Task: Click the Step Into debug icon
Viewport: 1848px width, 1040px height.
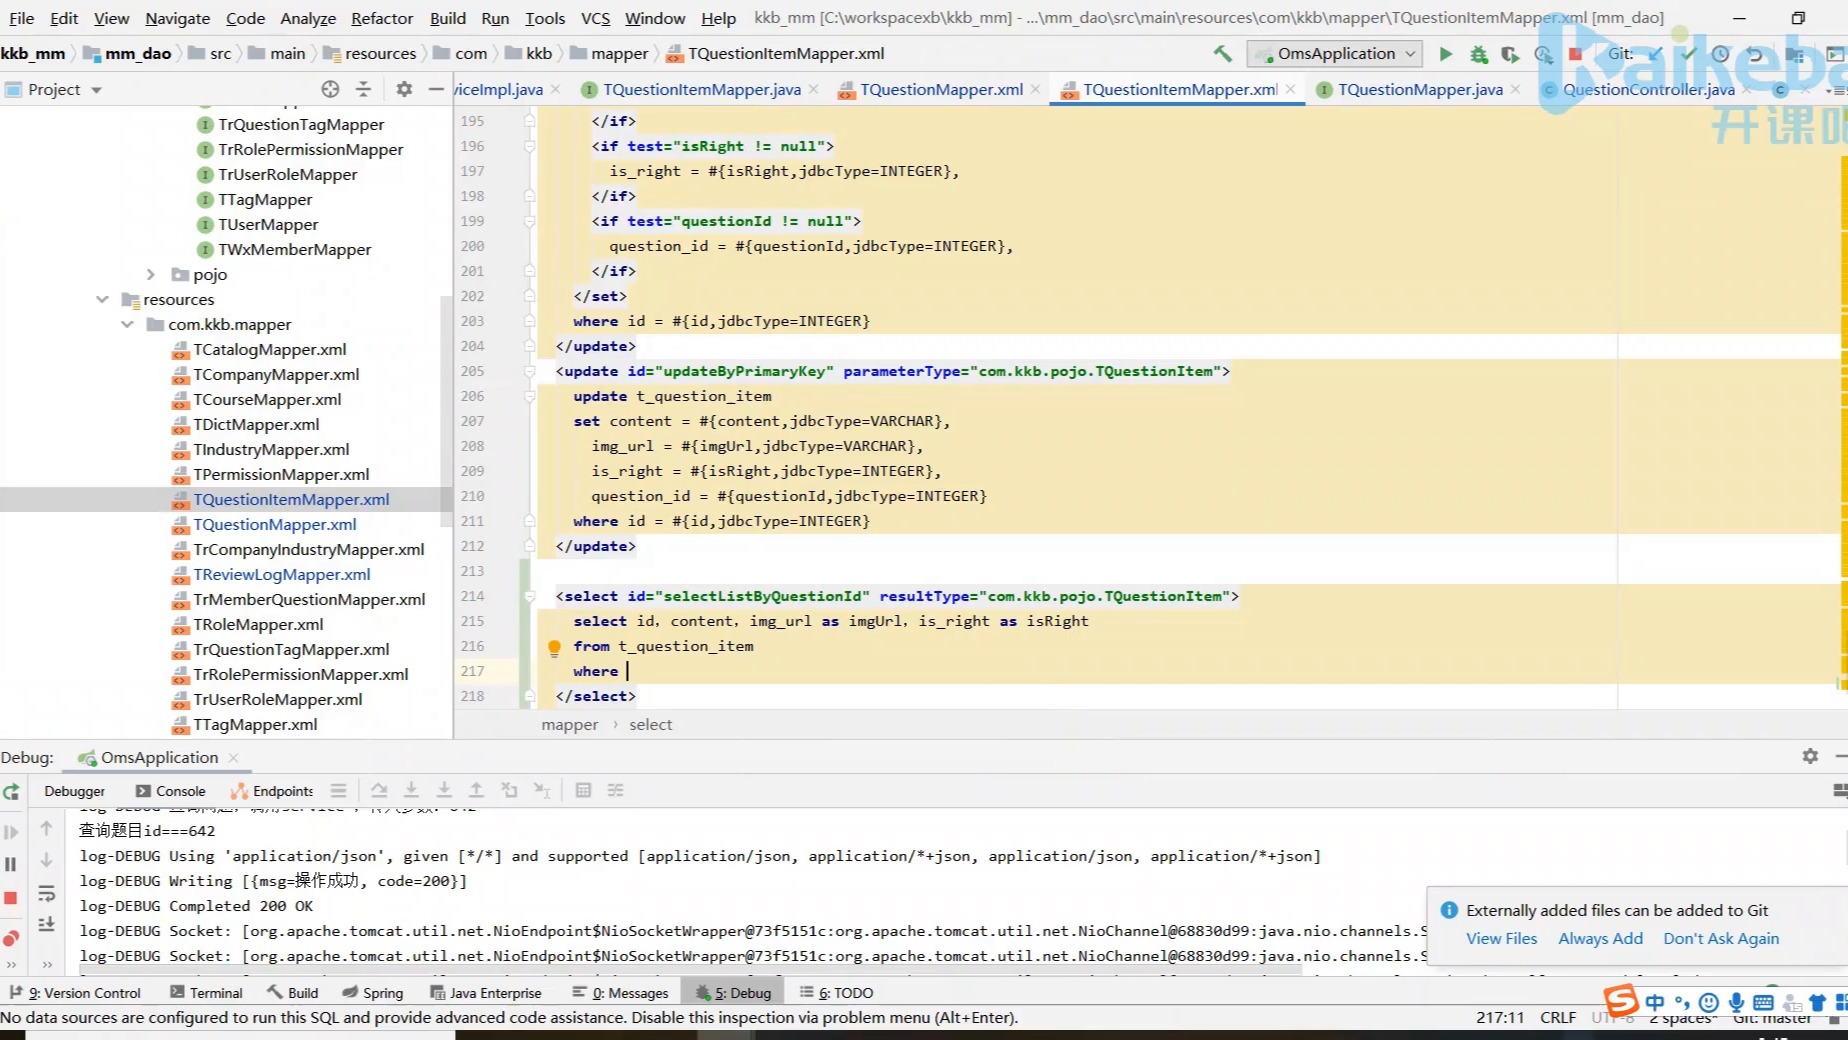Action: coord(411,790)
